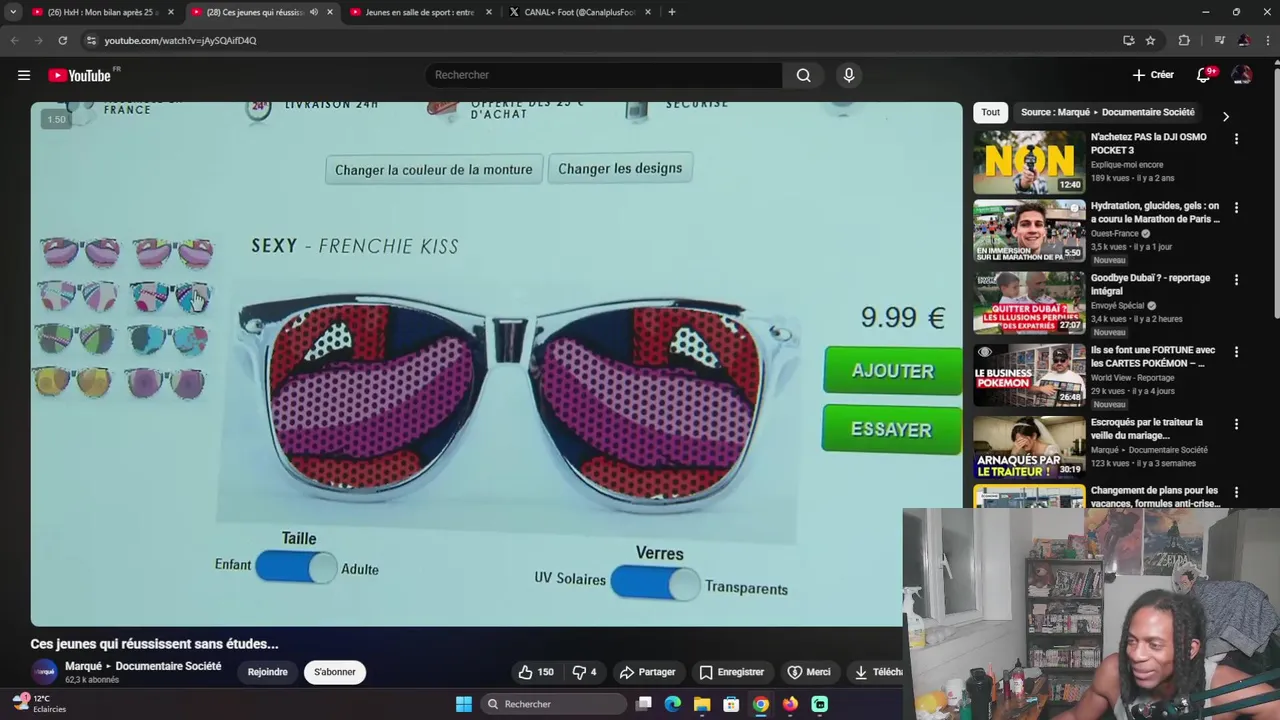The height and width of the screenshot is (720, 1280).
Task: Reload the page in Chrome
Action: click(62, 40)
